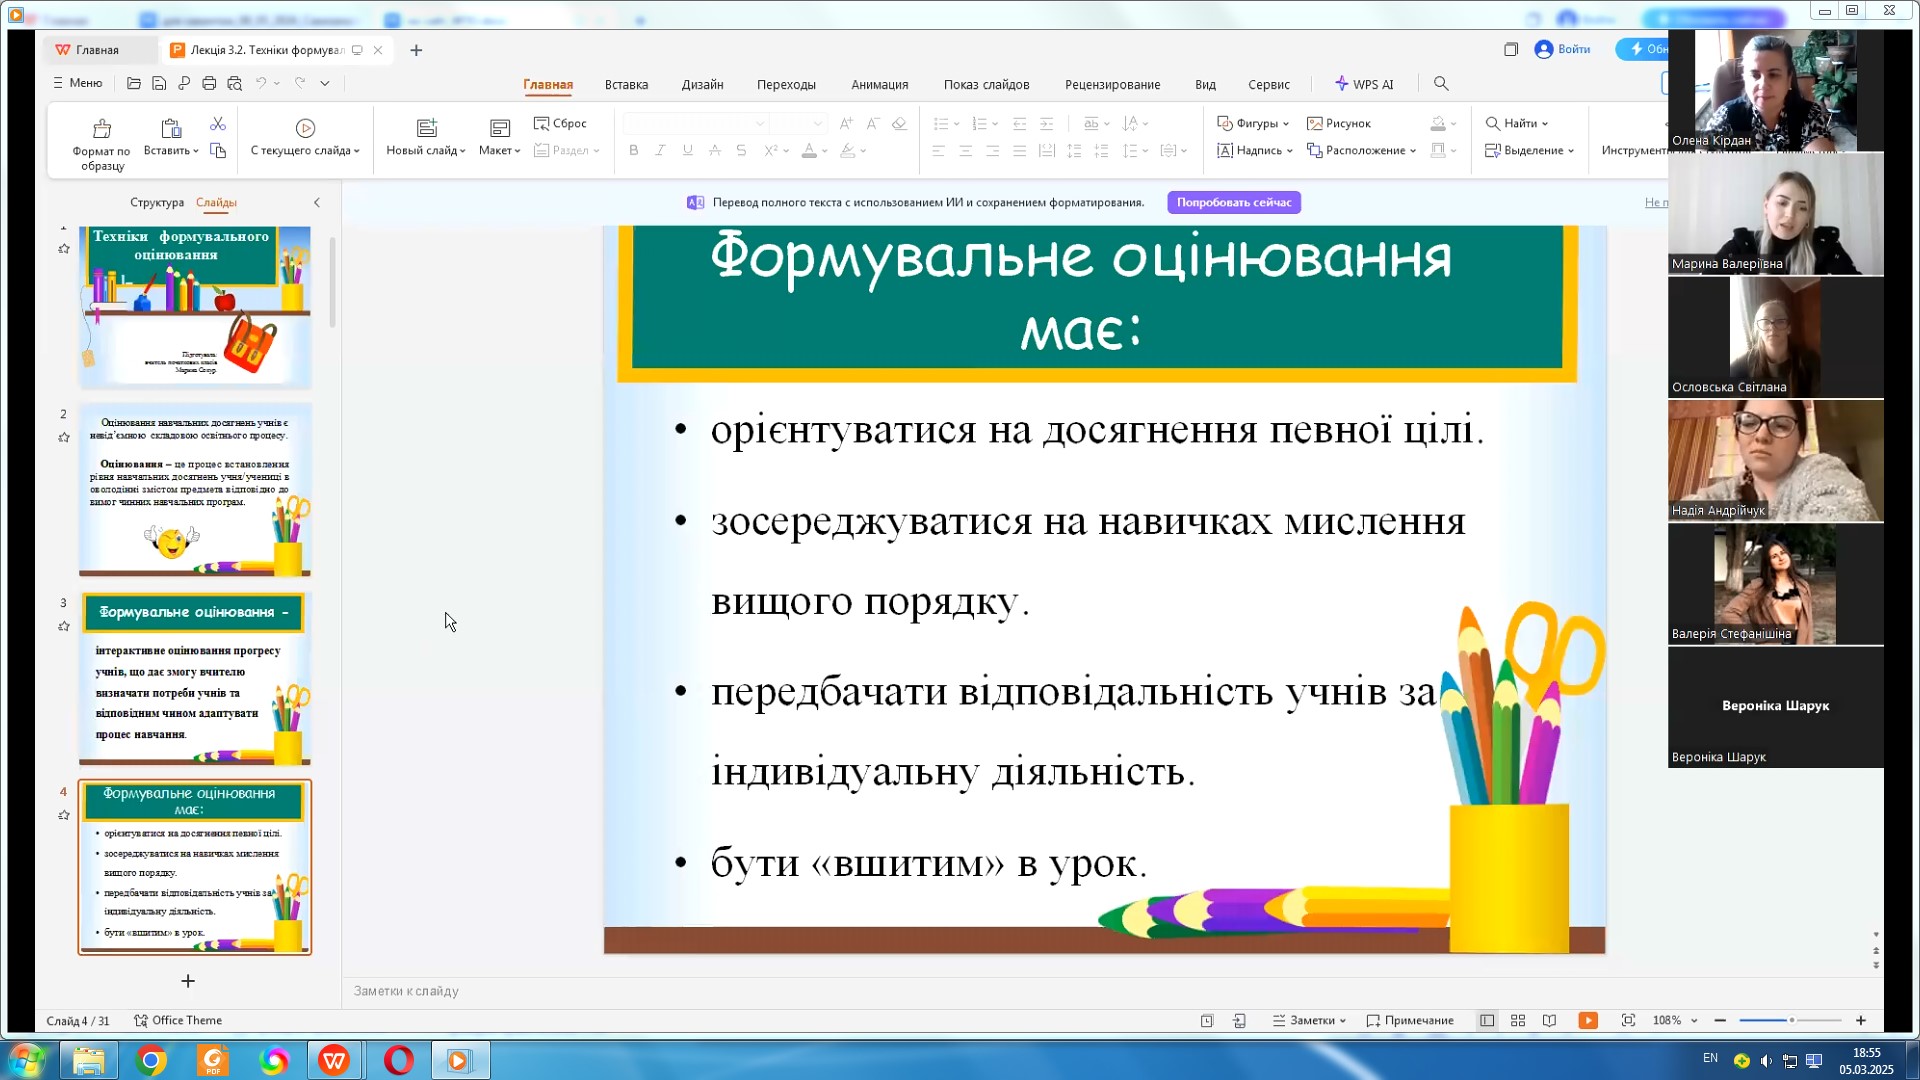Toggle italic formatting
The height and width of the screenshot is (1080, 1920).
pos(660,151)
